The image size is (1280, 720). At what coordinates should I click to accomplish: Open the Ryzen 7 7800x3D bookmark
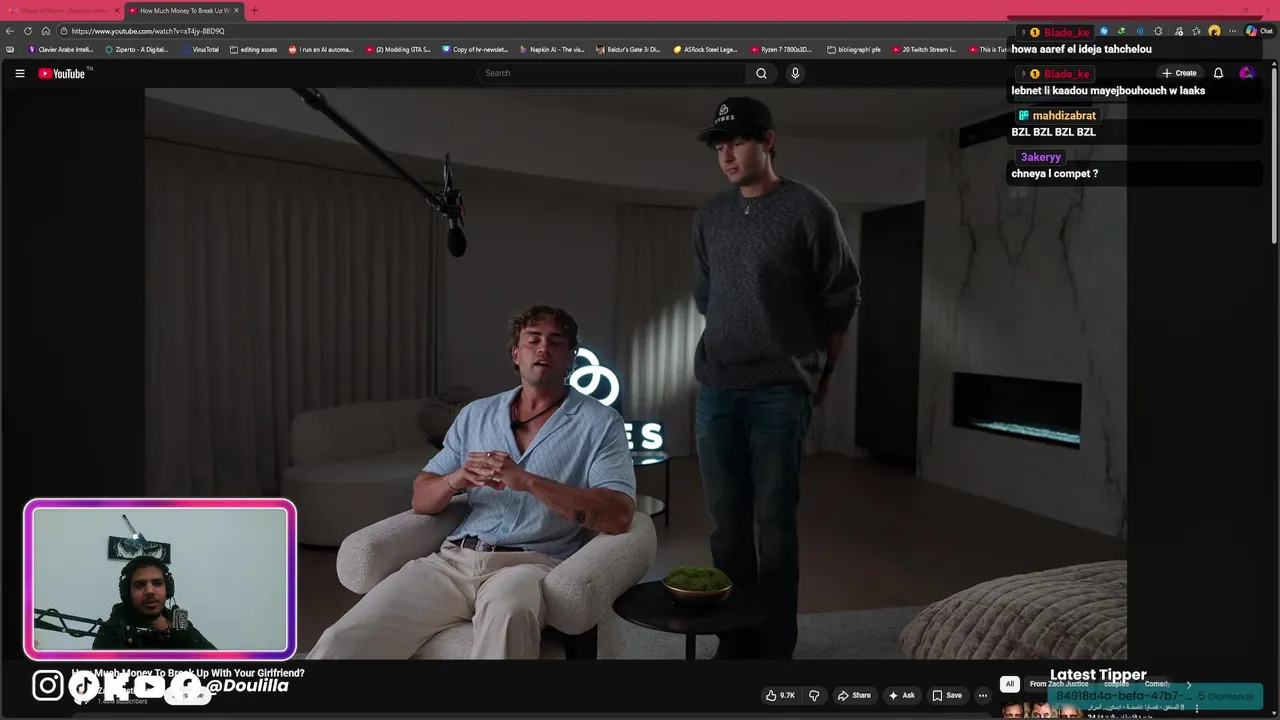pos(782,49)
